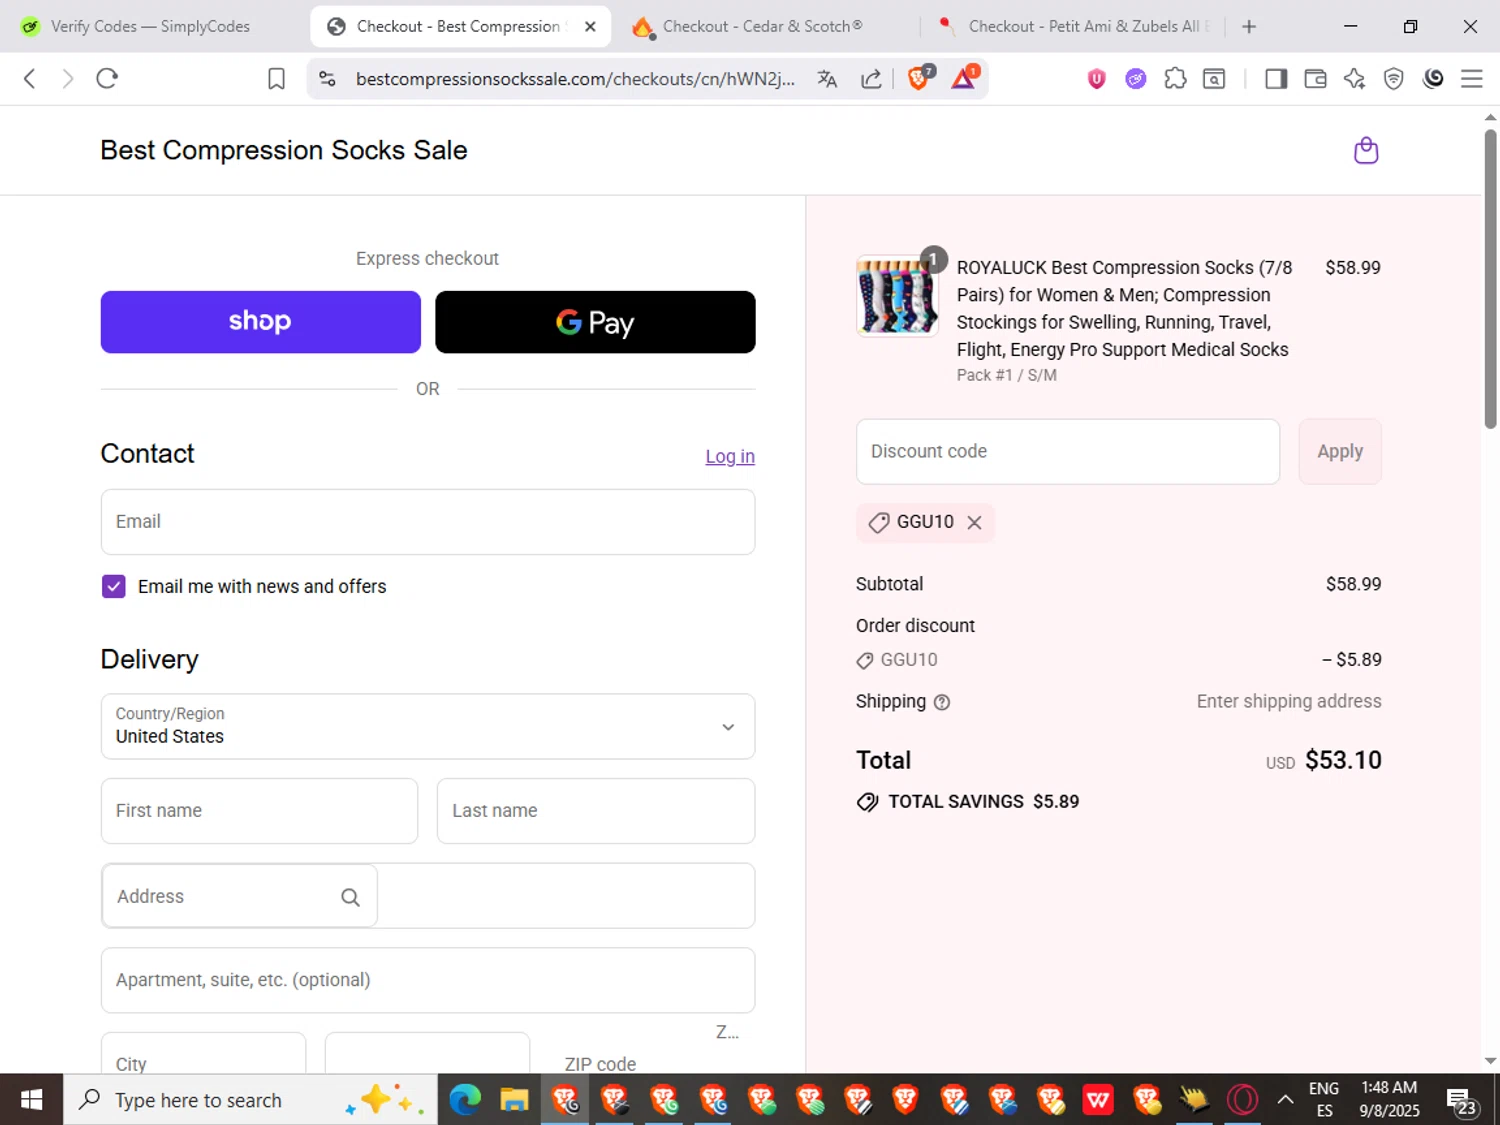Viewport: 1500px width, 1125px height.
Task: Click the Apply discount button
Action: click(x=1340, y=452)
